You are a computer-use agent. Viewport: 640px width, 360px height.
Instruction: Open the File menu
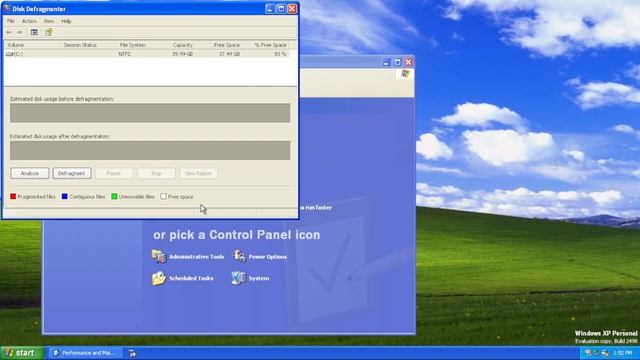pos(11,21)
